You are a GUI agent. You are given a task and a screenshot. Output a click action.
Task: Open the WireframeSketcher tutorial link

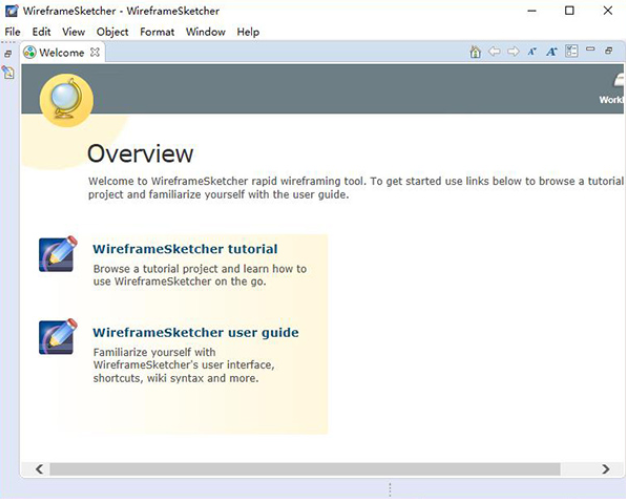click(x=185, y=249)
